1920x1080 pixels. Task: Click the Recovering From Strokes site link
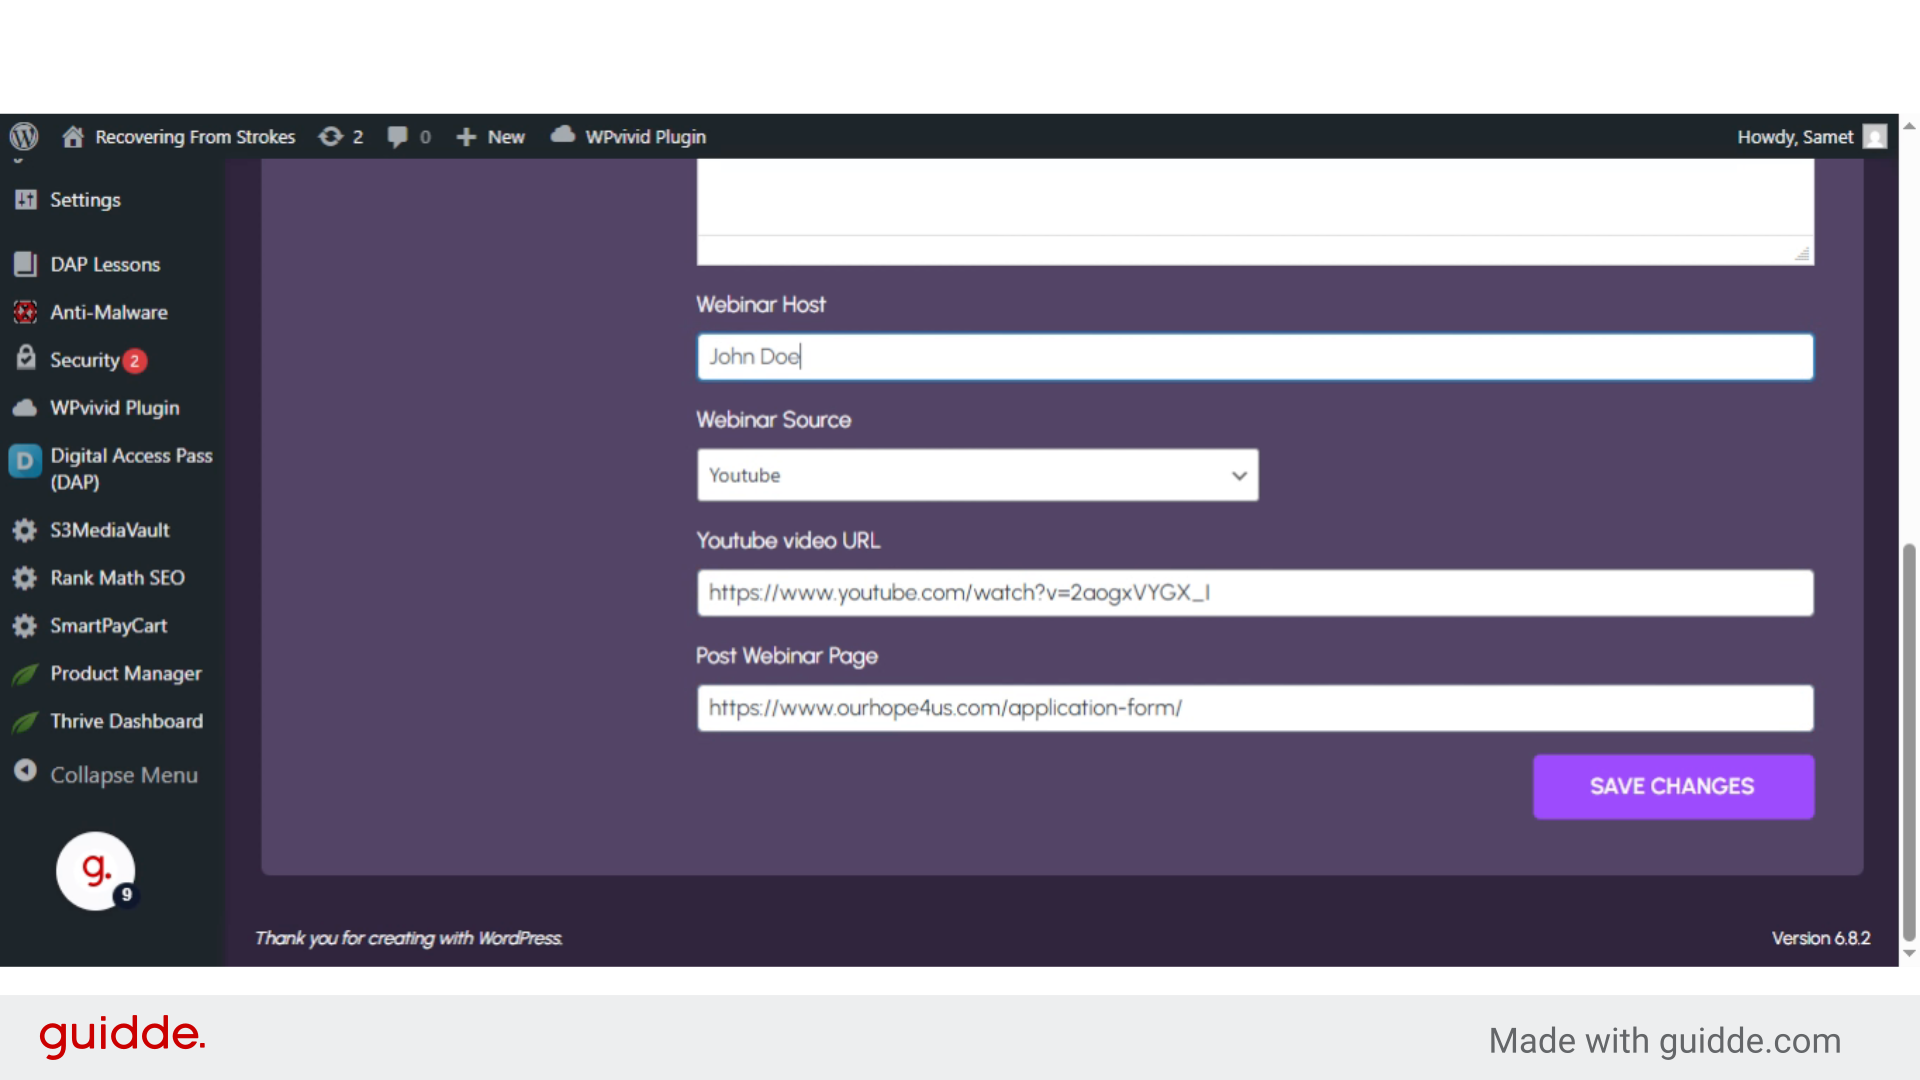tap(195, 137)
